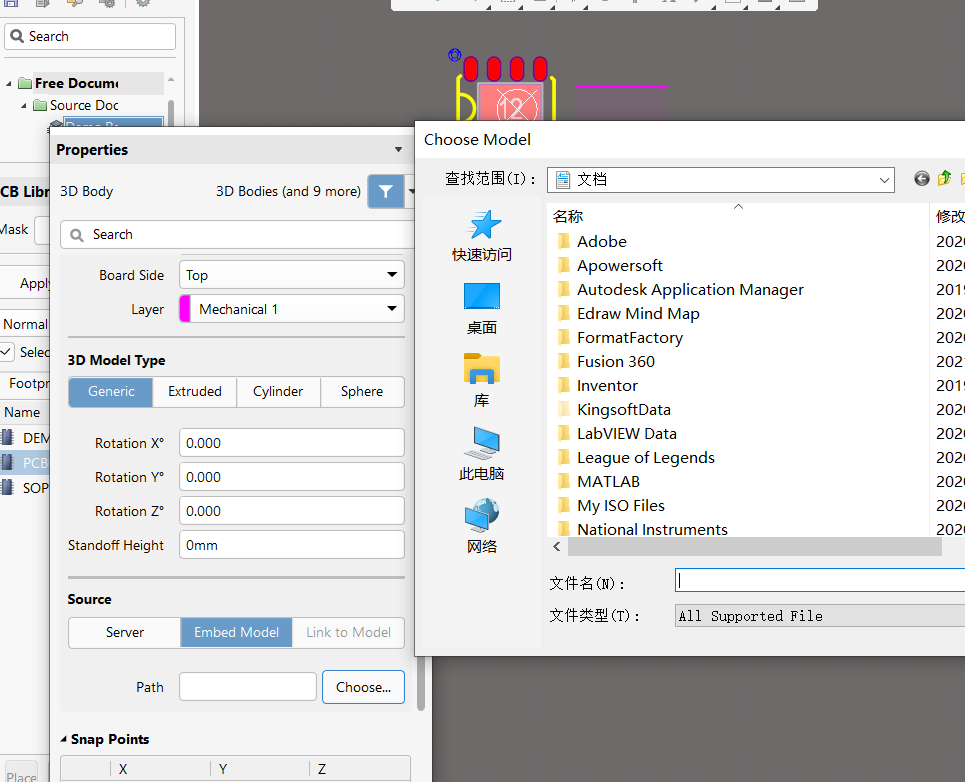Collapse the Source Documents tree node
Image resolution: width=965 pixels, height=782 pixels.
[23, 106]
